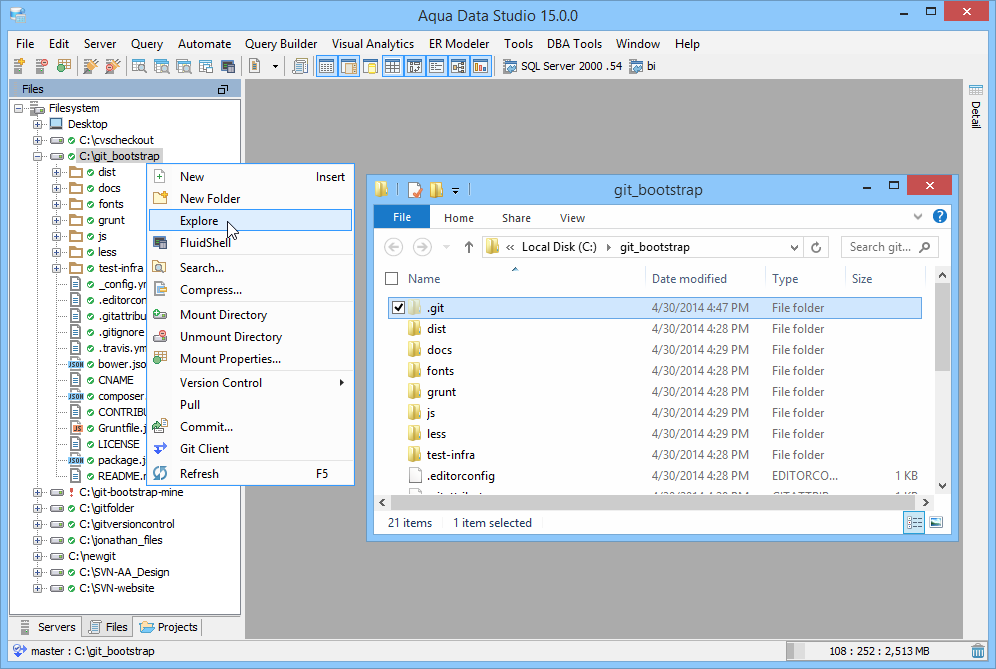Collapse the Filesystem tree node

tap(18, 108)
